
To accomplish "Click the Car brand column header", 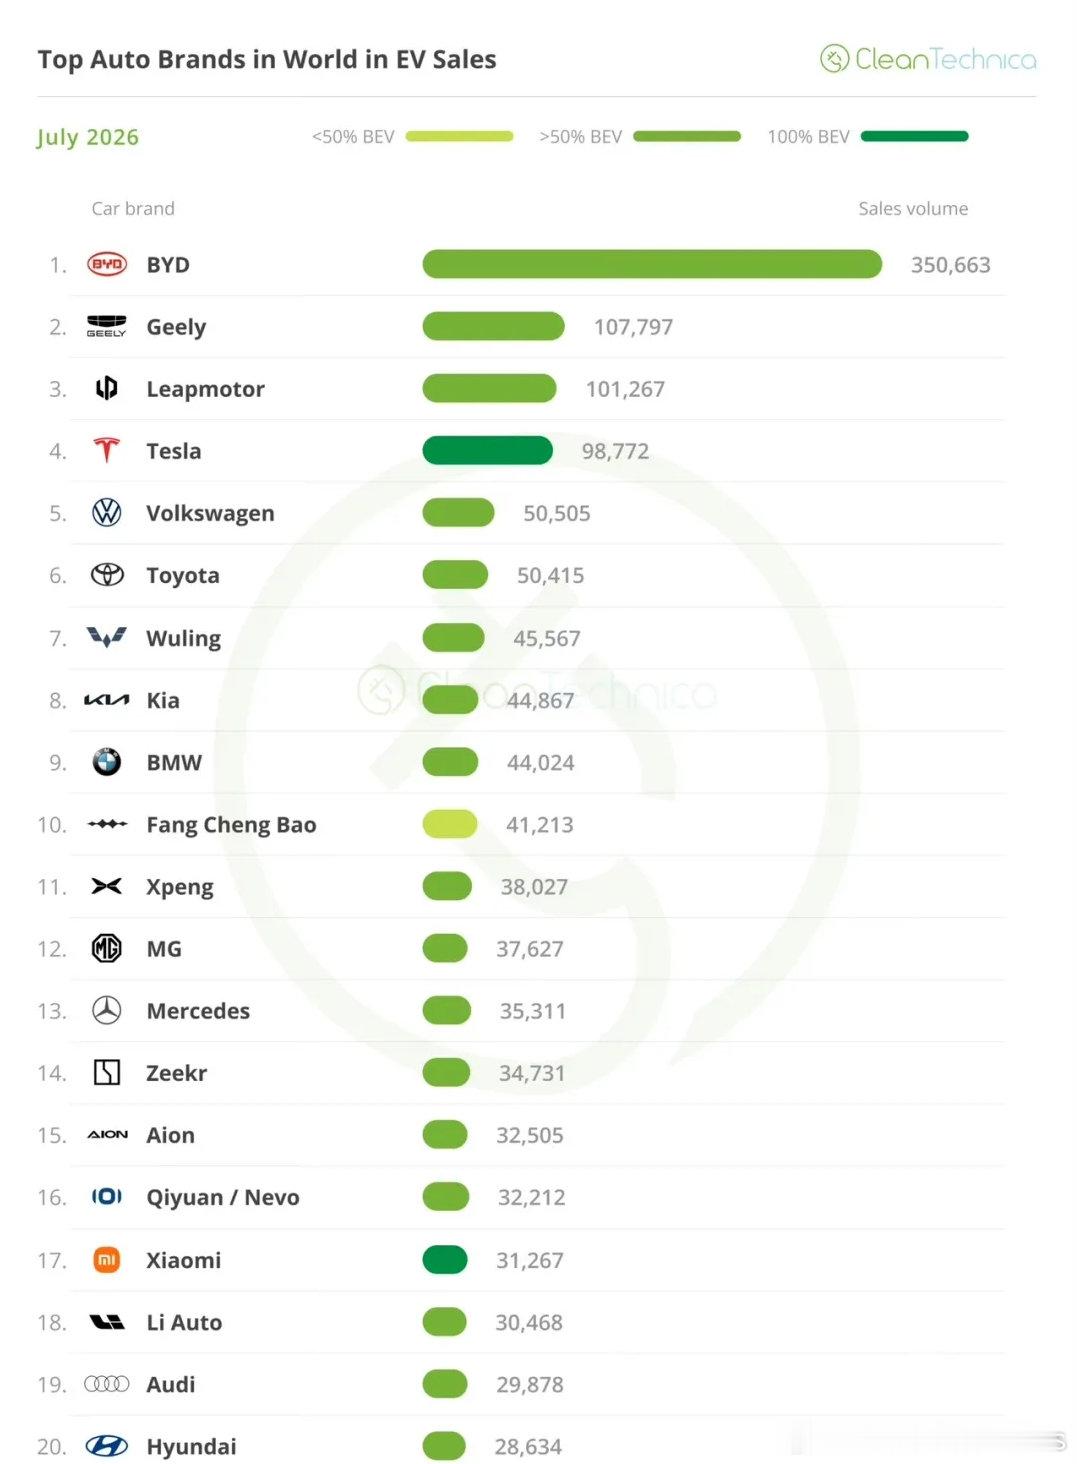I will (x=133, y=208).
